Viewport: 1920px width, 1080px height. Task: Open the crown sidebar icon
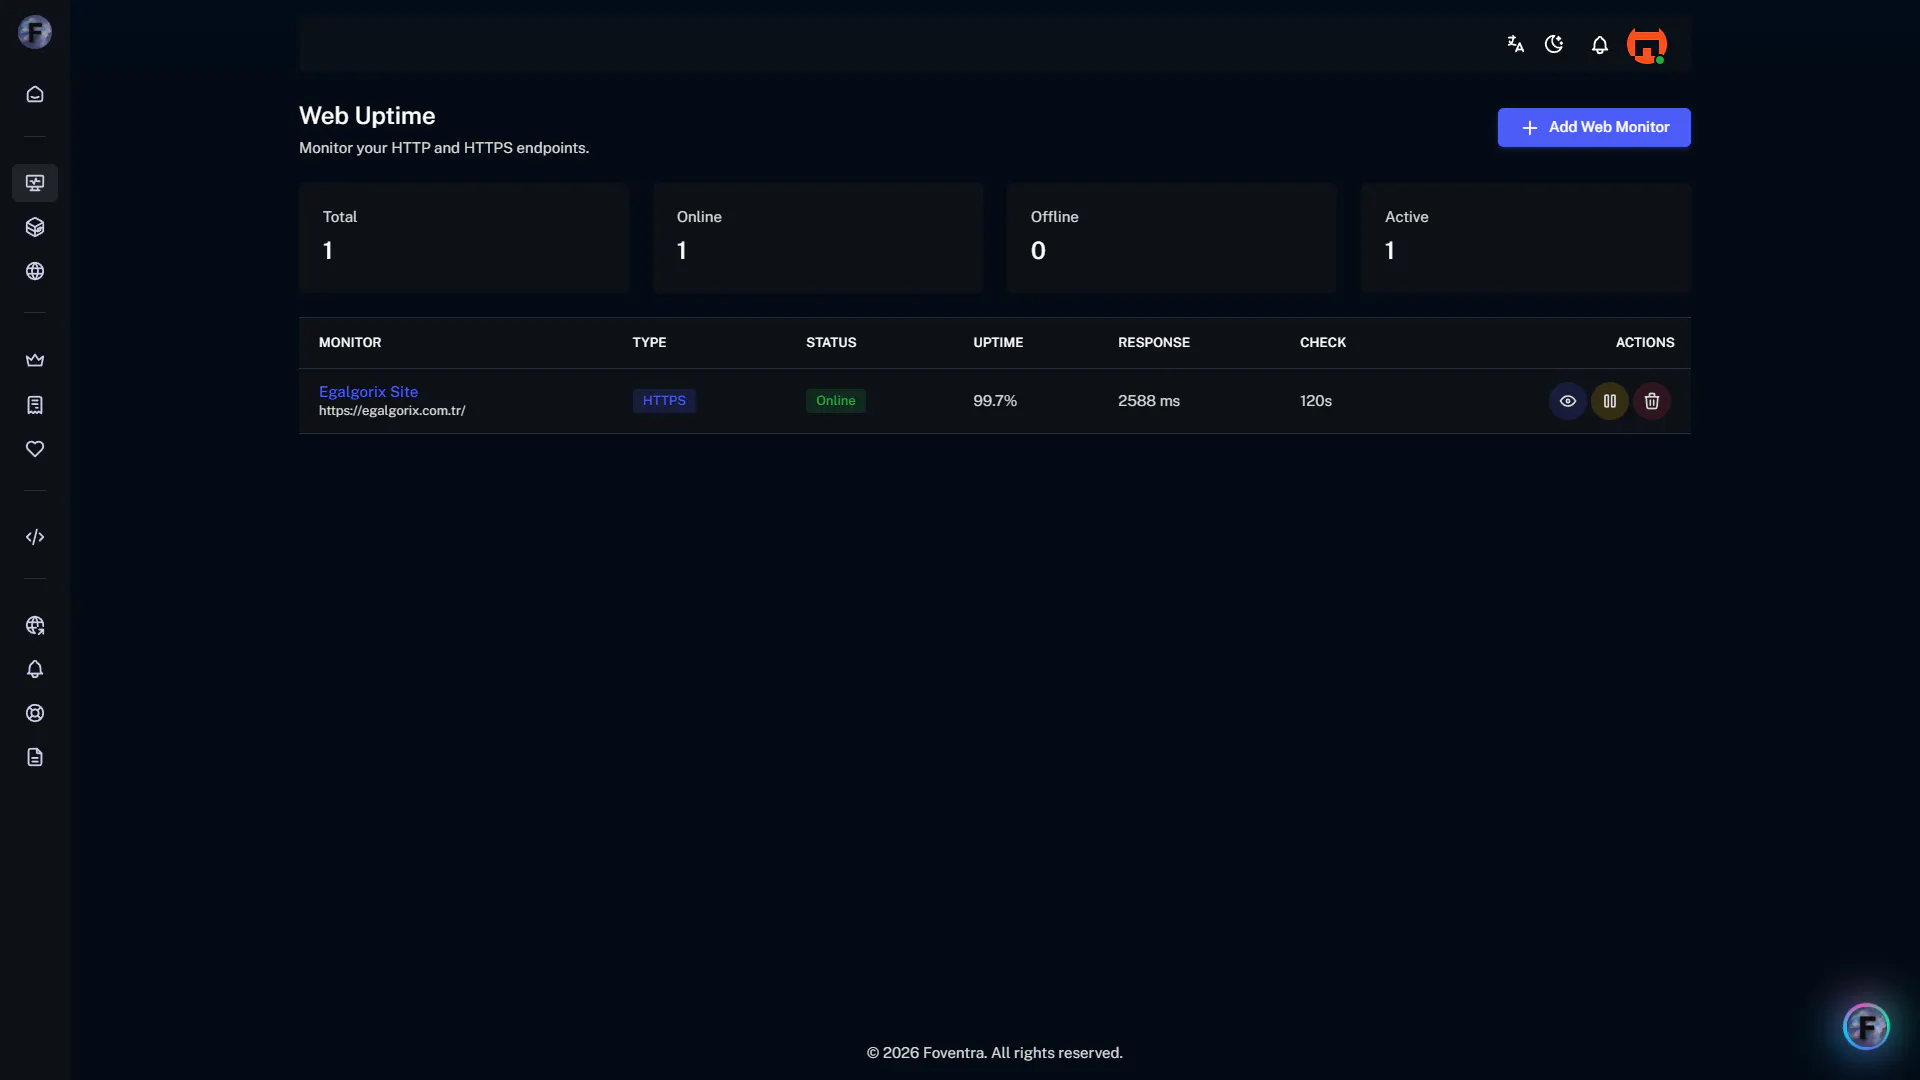tap(35, 360)
